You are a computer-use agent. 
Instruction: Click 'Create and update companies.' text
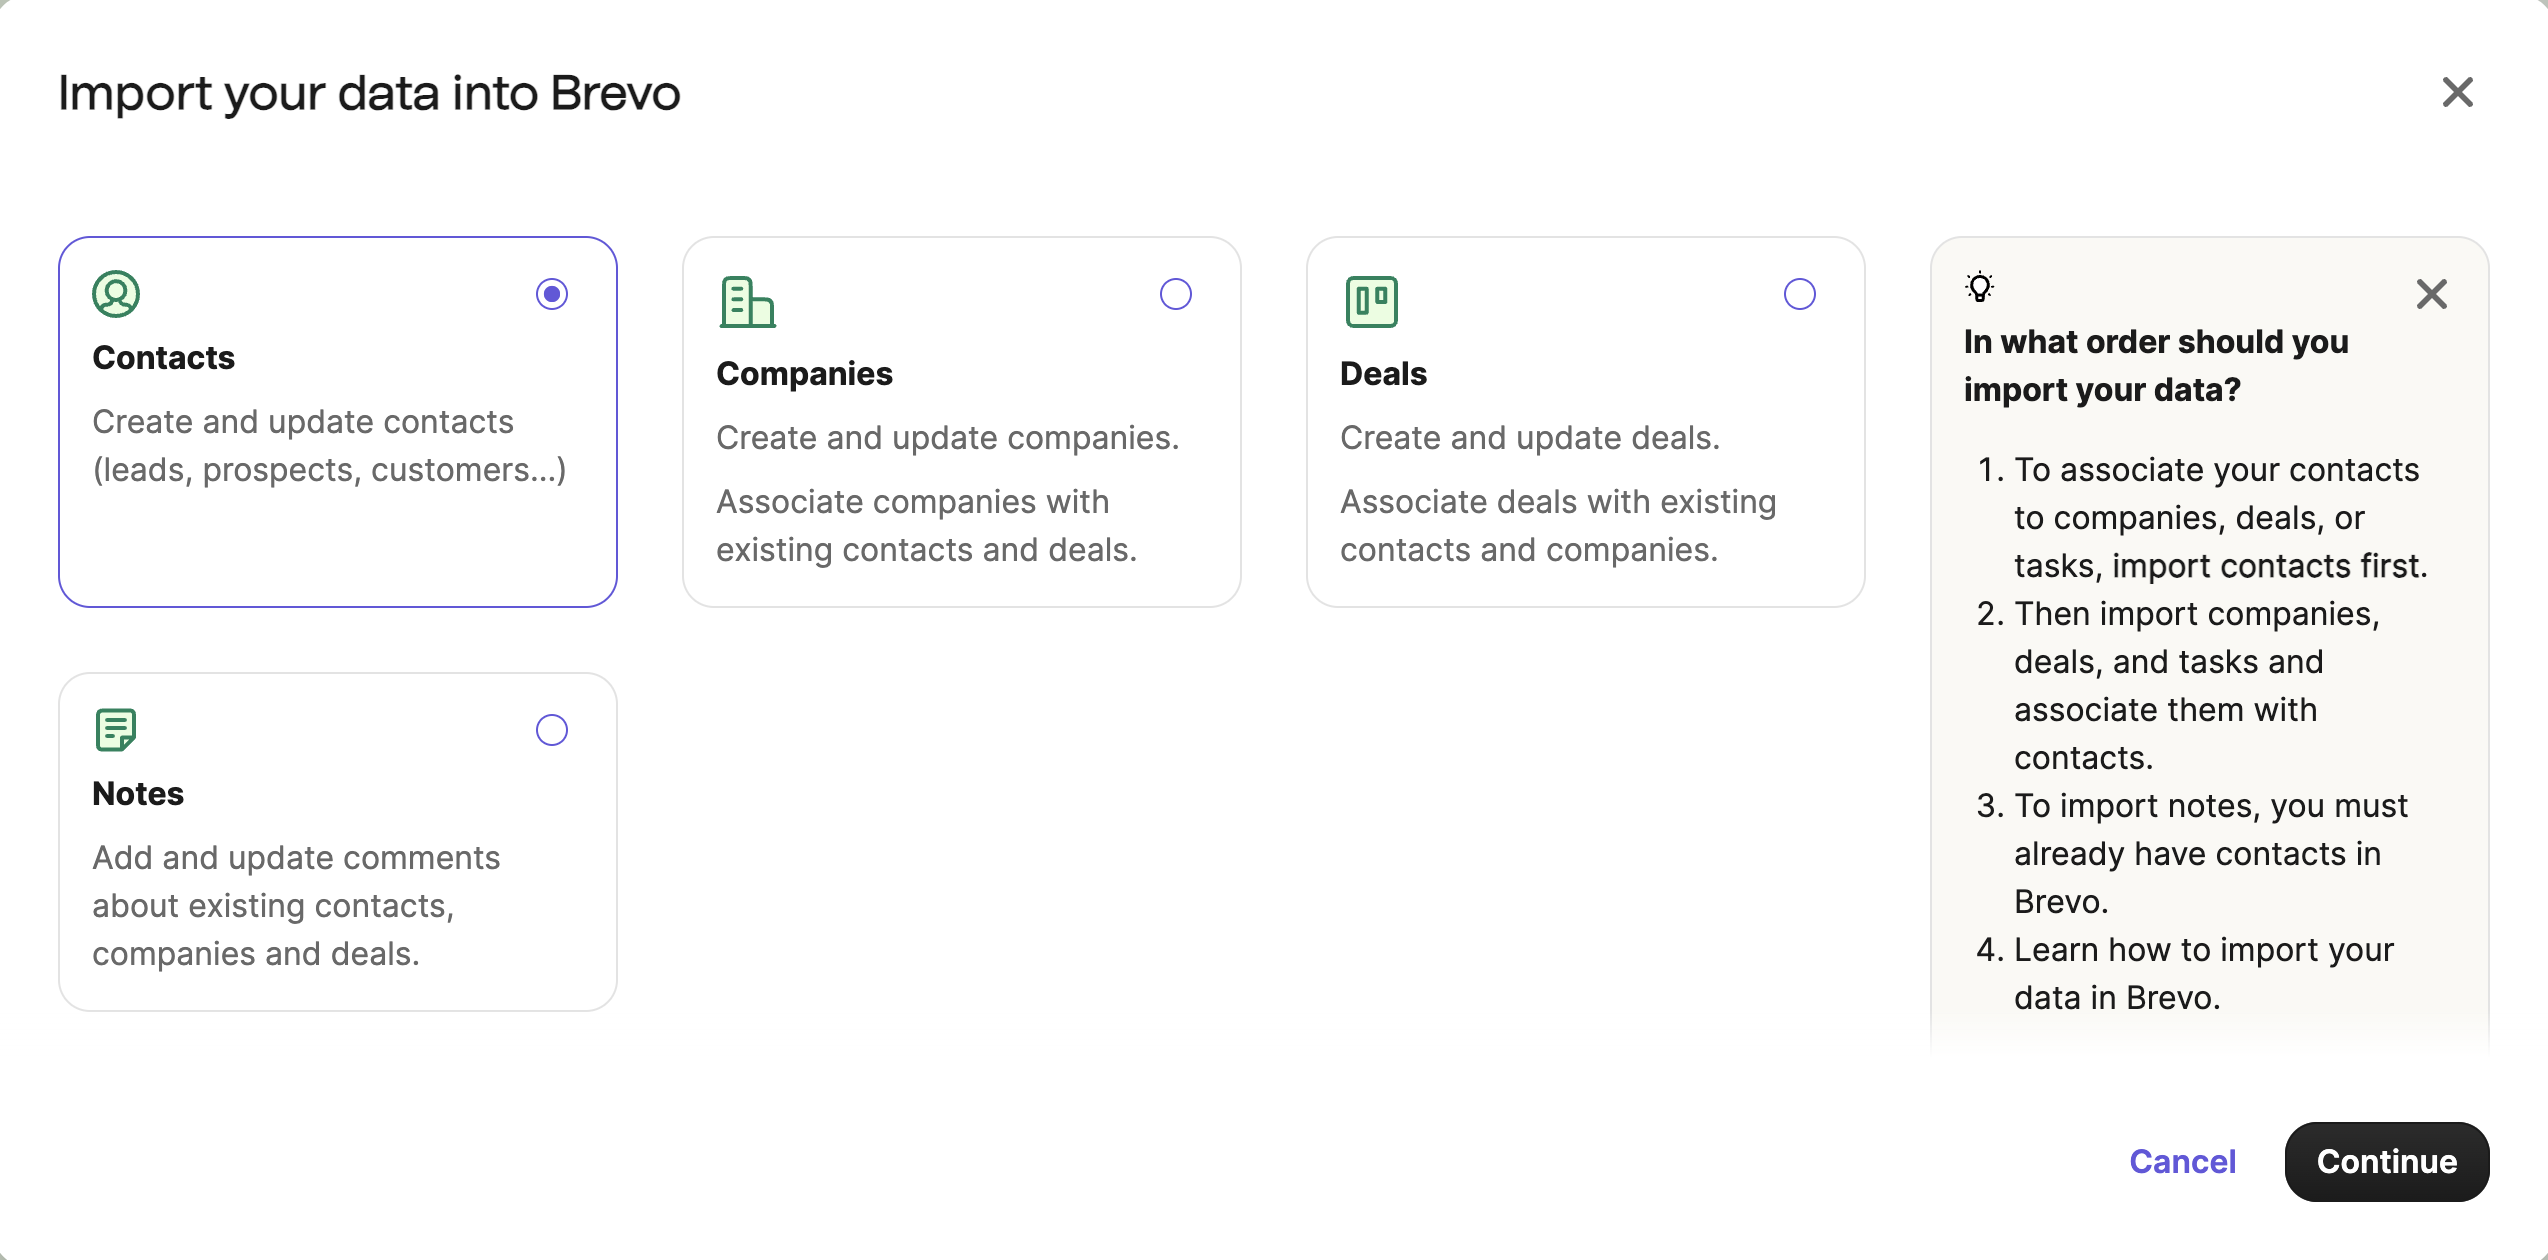coord(947,438)
